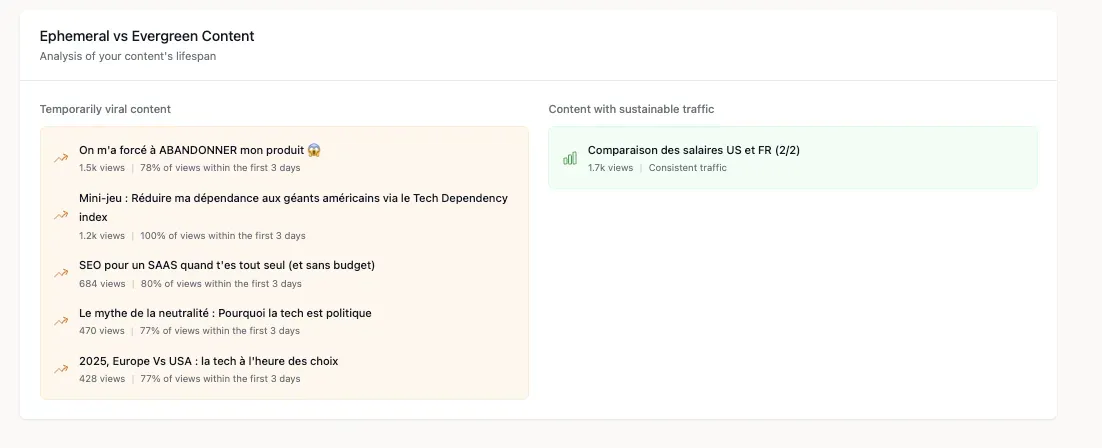The height and width of the screenshot is (448, 1102).
Task: Click the "Ephemeral vs Evergreen Content" heading
Action: pos(147,36)
